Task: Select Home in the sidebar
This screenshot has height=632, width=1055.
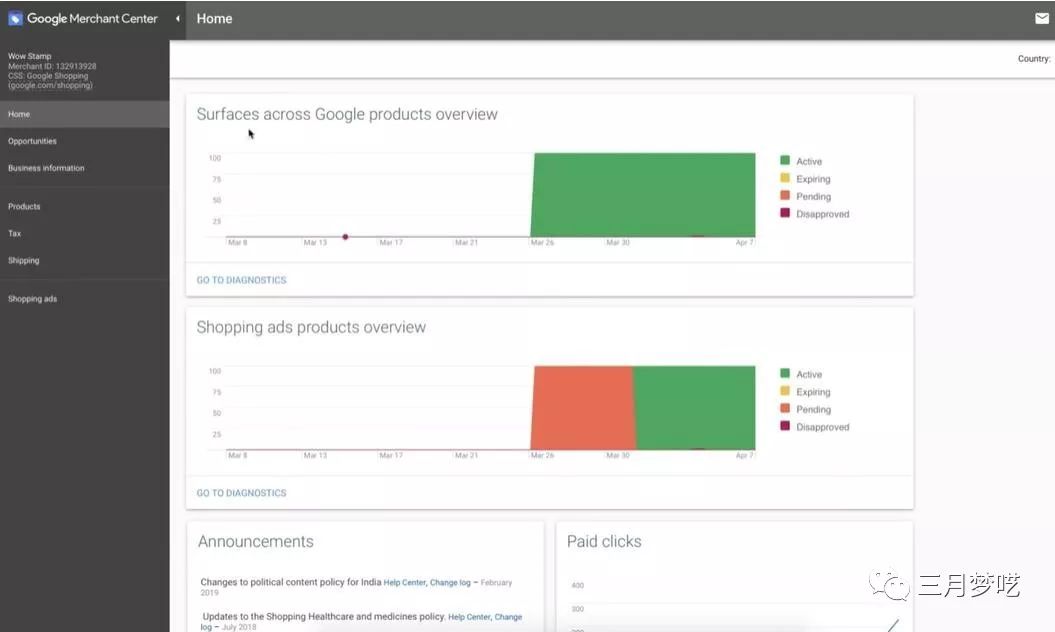Action: click(x=19, y=114)
